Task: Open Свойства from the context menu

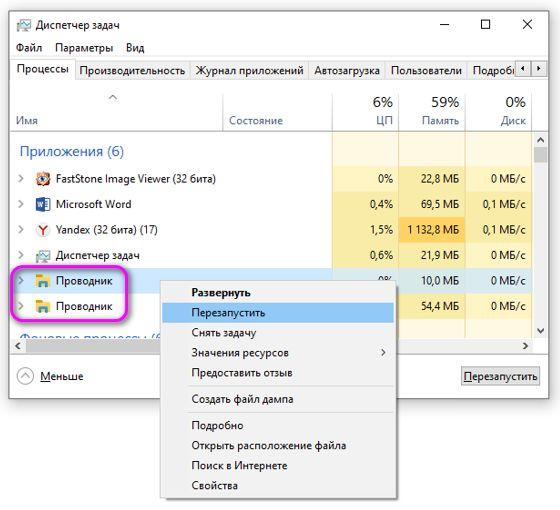Action: pyautogui.click(x=279, y=486)
